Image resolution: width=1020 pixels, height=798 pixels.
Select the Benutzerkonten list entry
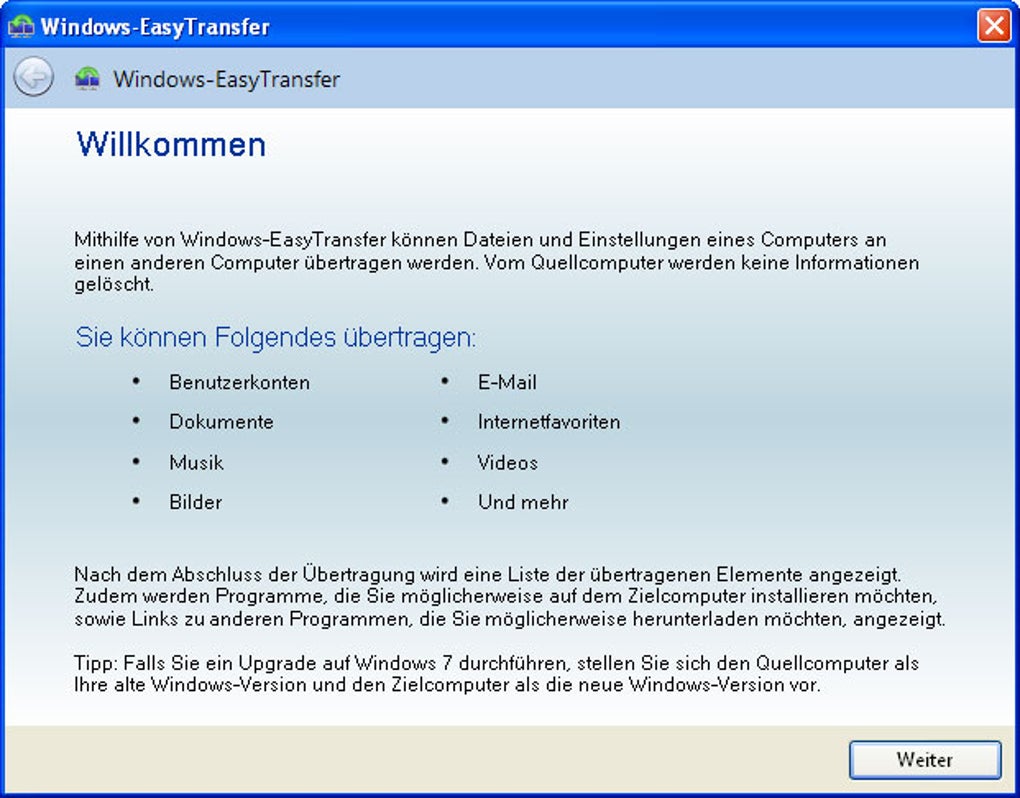click(239, 382)
